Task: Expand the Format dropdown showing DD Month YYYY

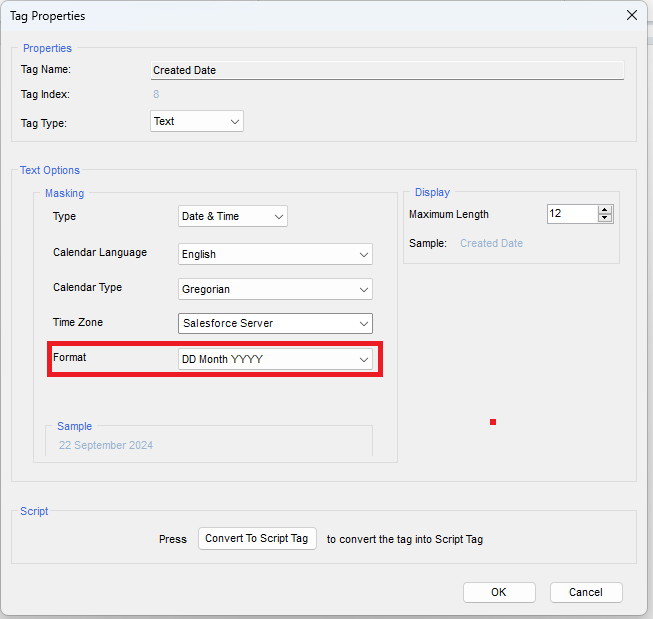Action: (275, 359)
